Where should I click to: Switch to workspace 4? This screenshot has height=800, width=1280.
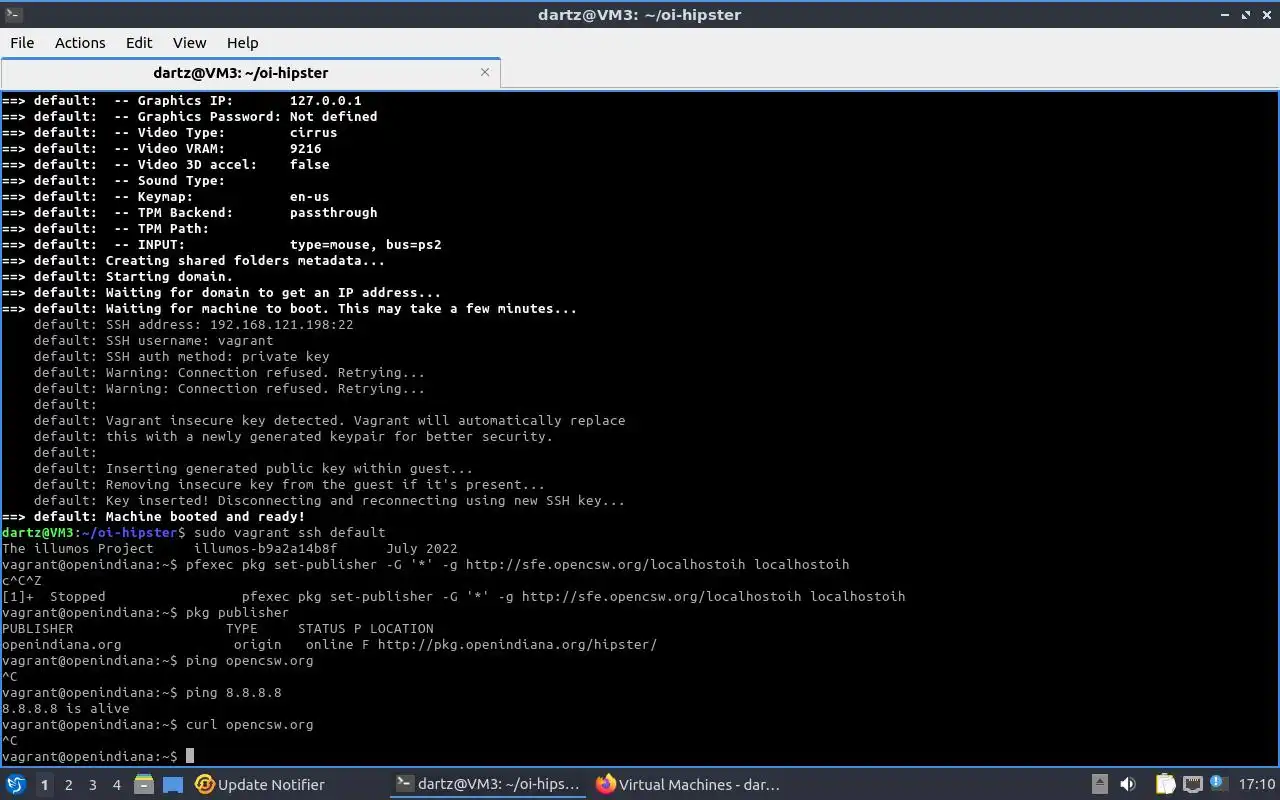[116, 785]
